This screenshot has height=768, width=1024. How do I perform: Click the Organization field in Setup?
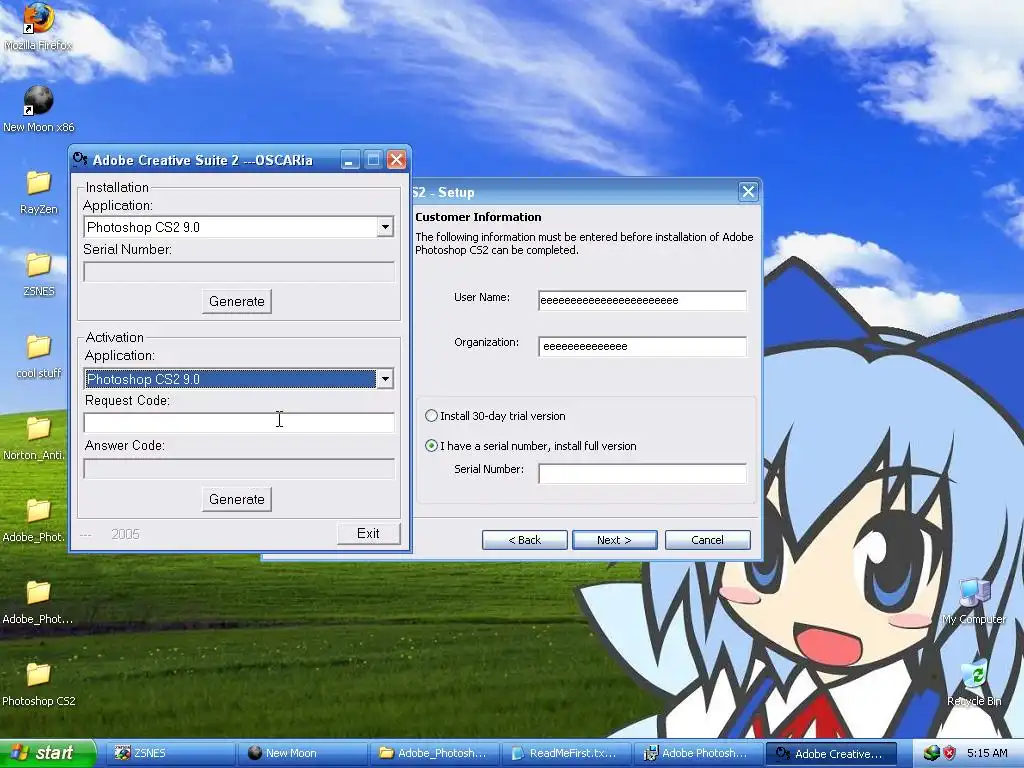point(643,346)
